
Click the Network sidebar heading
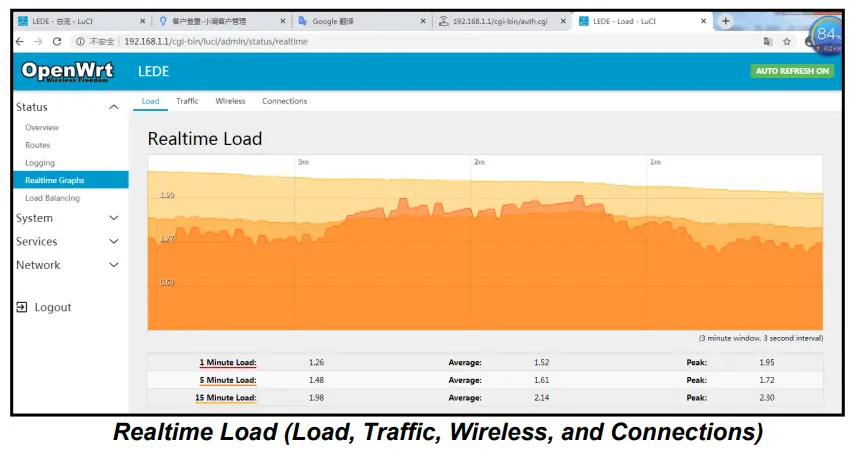pyautogui.click(x=38, y=265)
